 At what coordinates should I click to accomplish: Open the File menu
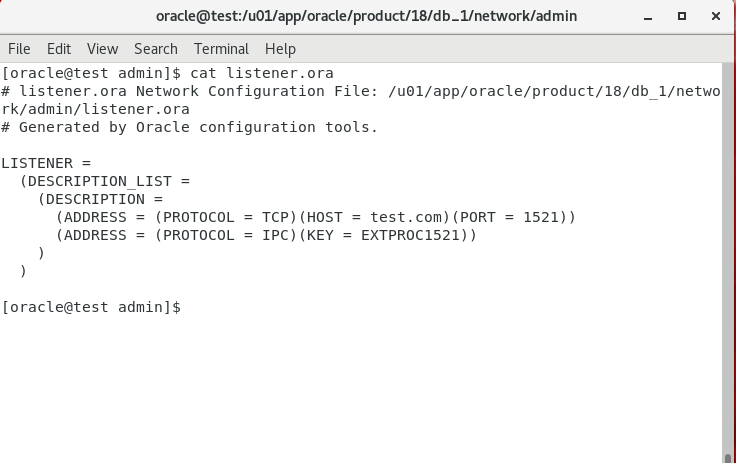point(19,49)
